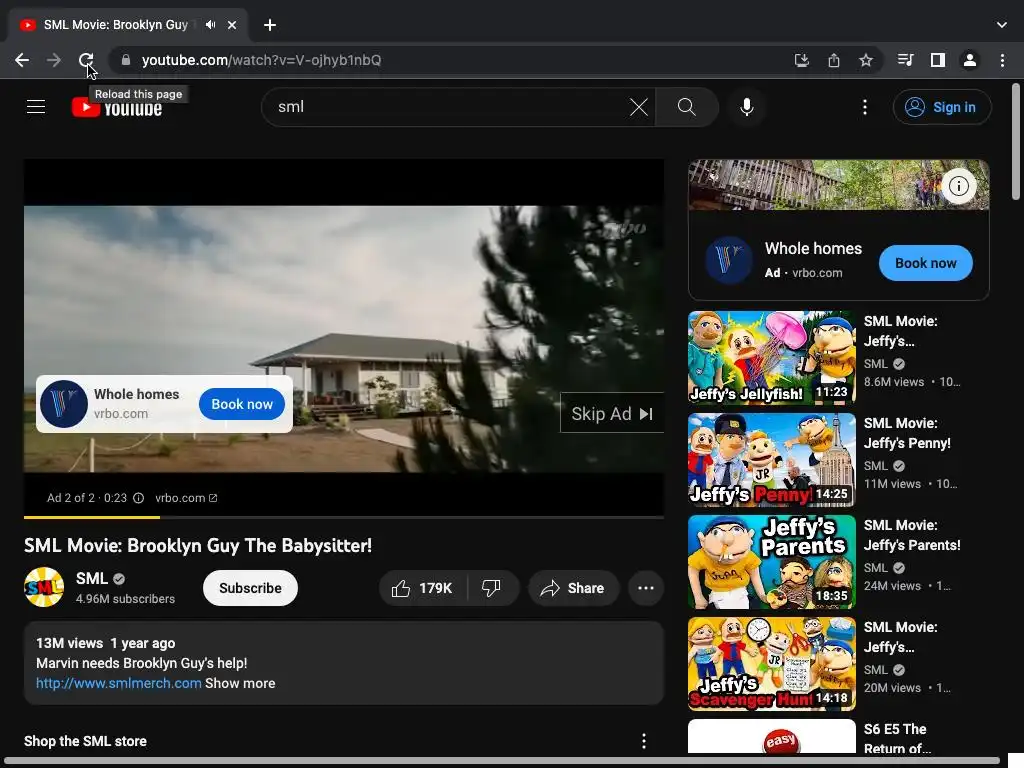Click Skip Ad on the video
The image size is (1024, 768).
[612, 413]
